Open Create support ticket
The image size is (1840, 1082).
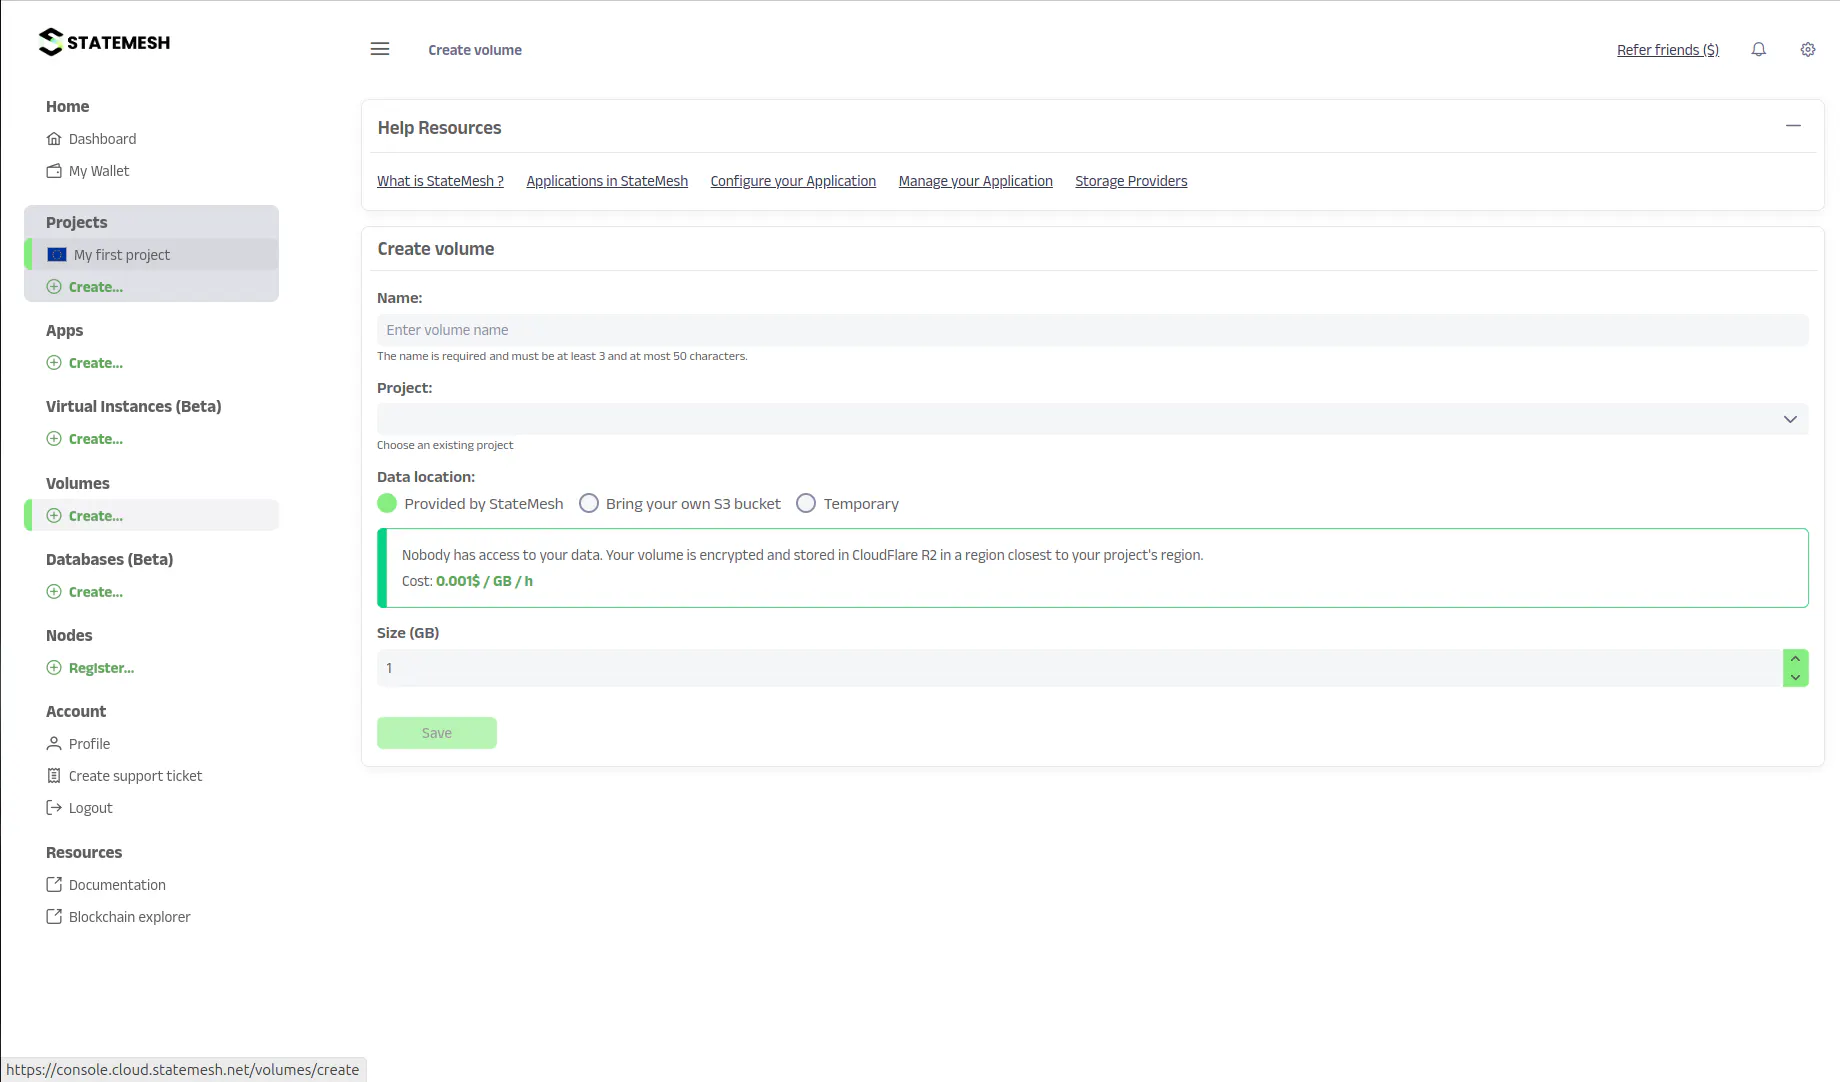pyautogui.click(x=135, y=776)
